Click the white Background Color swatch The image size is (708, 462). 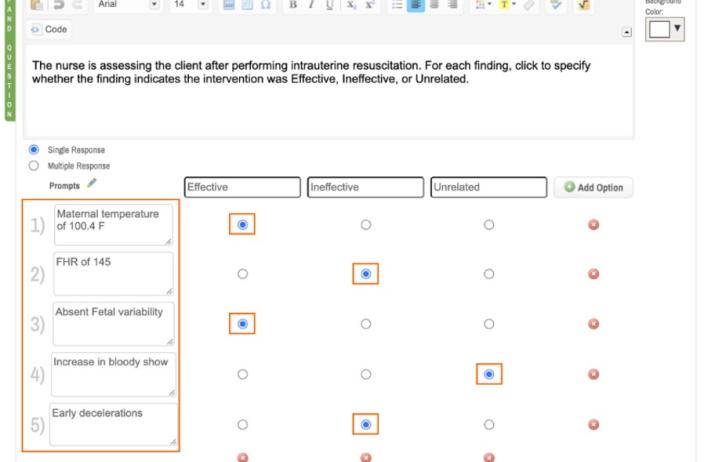click(x=659, y=30)
